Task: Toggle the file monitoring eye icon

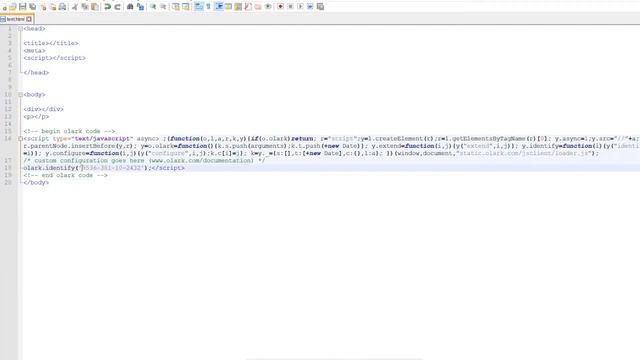Action: 268,7
